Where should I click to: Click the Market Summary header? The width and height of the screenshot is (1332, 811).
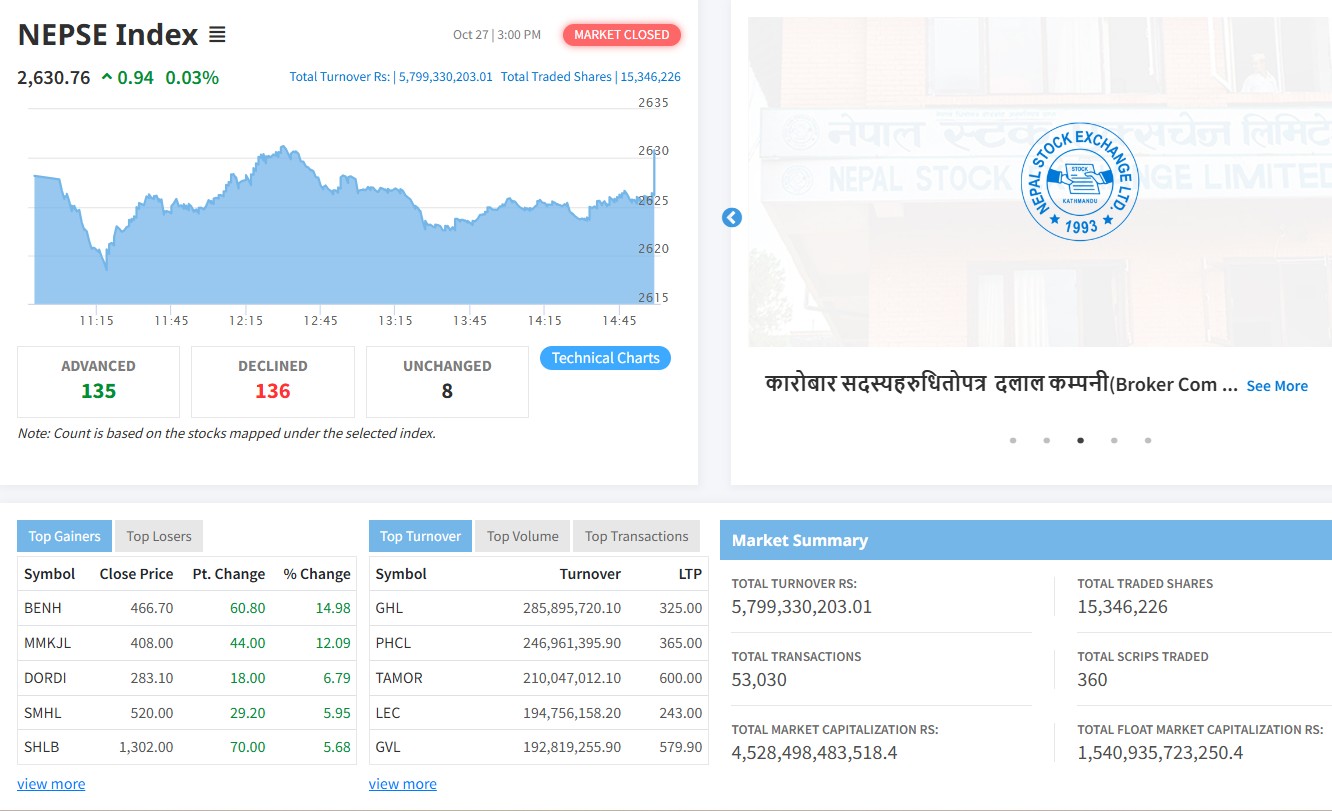tap(1026, 540)
